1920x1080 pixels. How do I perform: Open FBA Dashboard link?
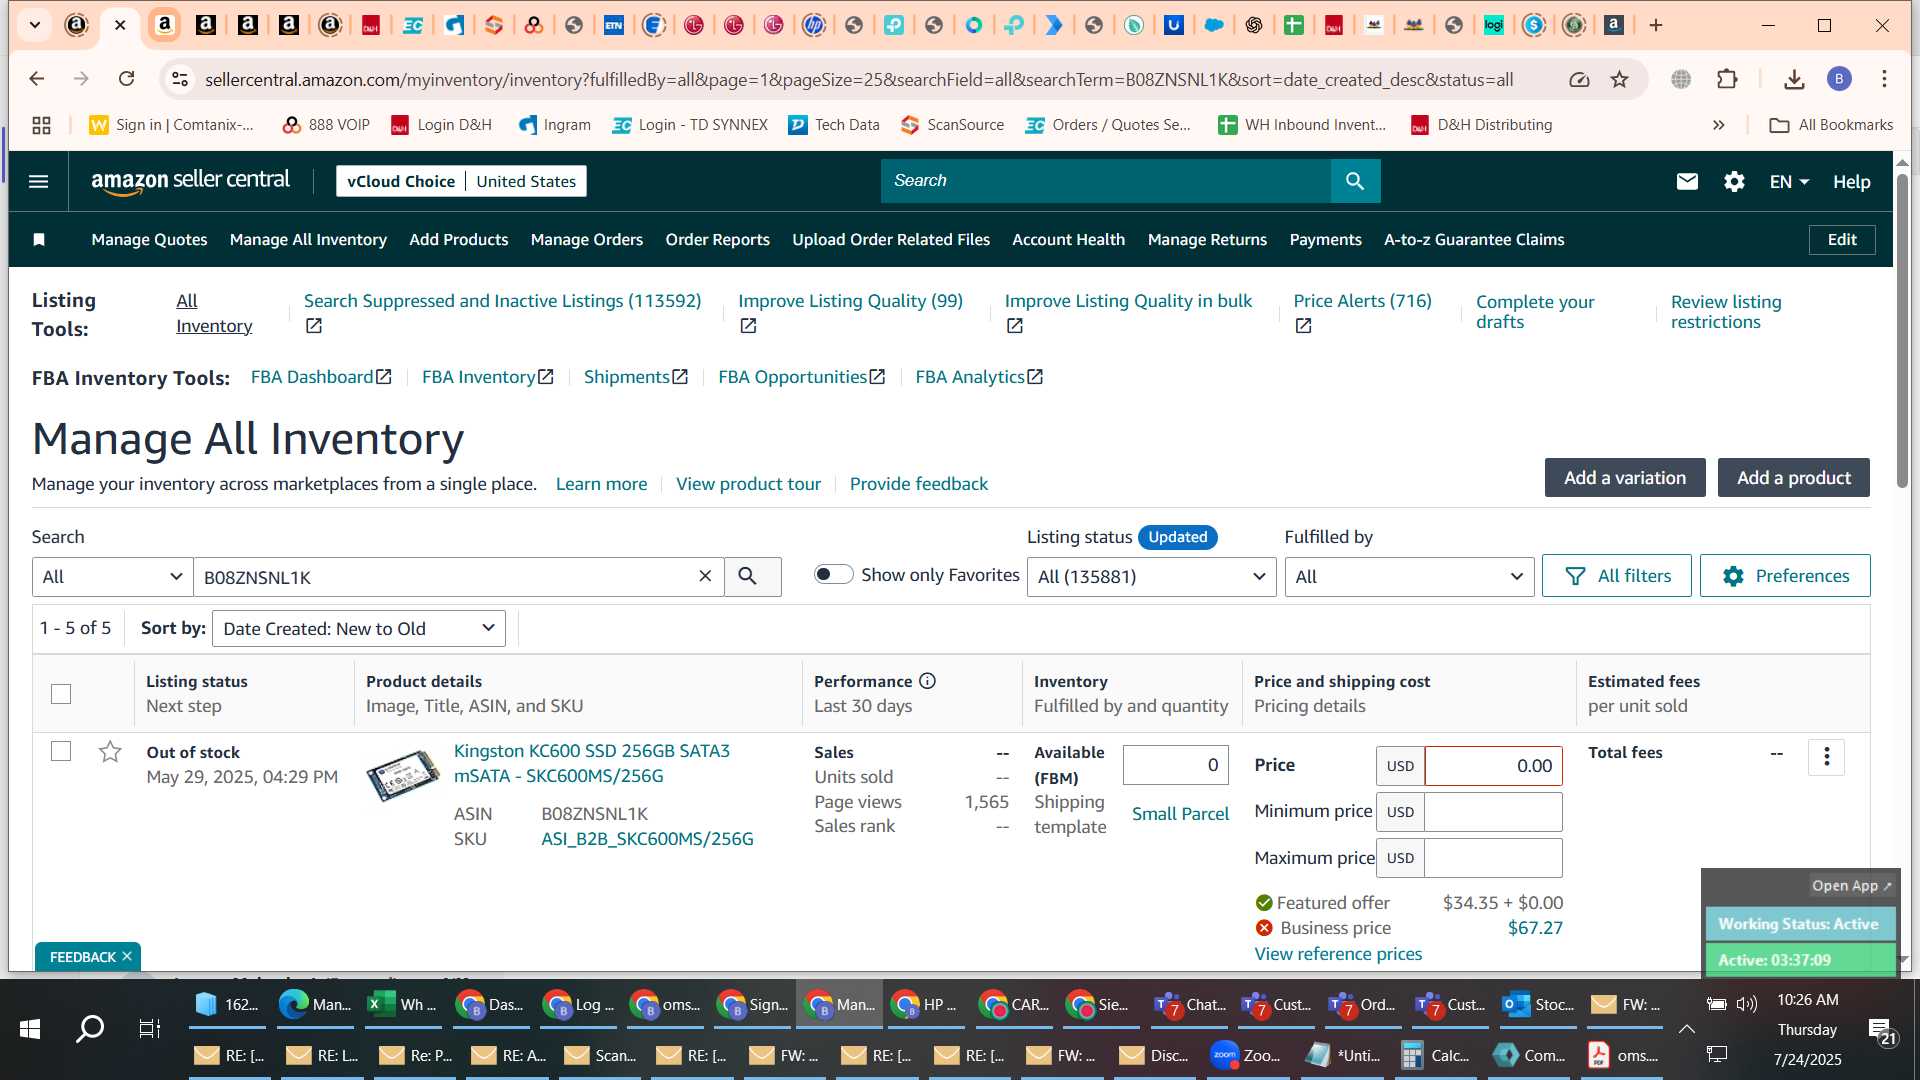coord(321,377)
